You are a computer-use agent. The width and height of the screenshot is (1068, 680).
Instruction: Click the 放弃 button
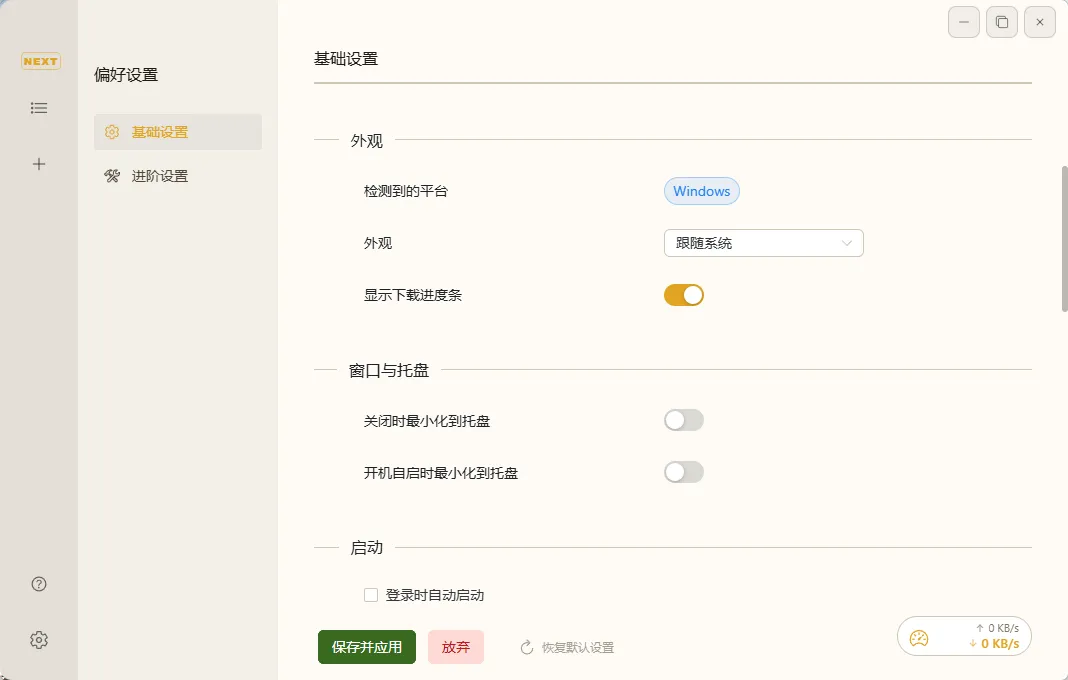tap(456, 647)
